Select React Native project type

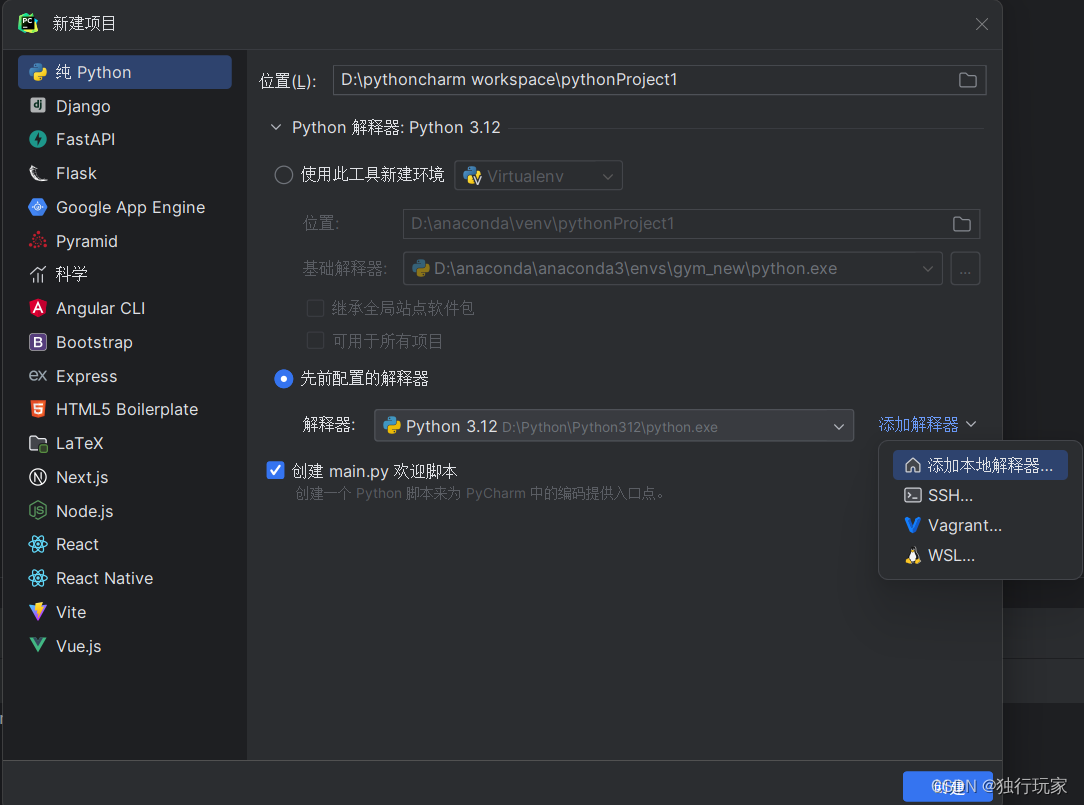124,578
